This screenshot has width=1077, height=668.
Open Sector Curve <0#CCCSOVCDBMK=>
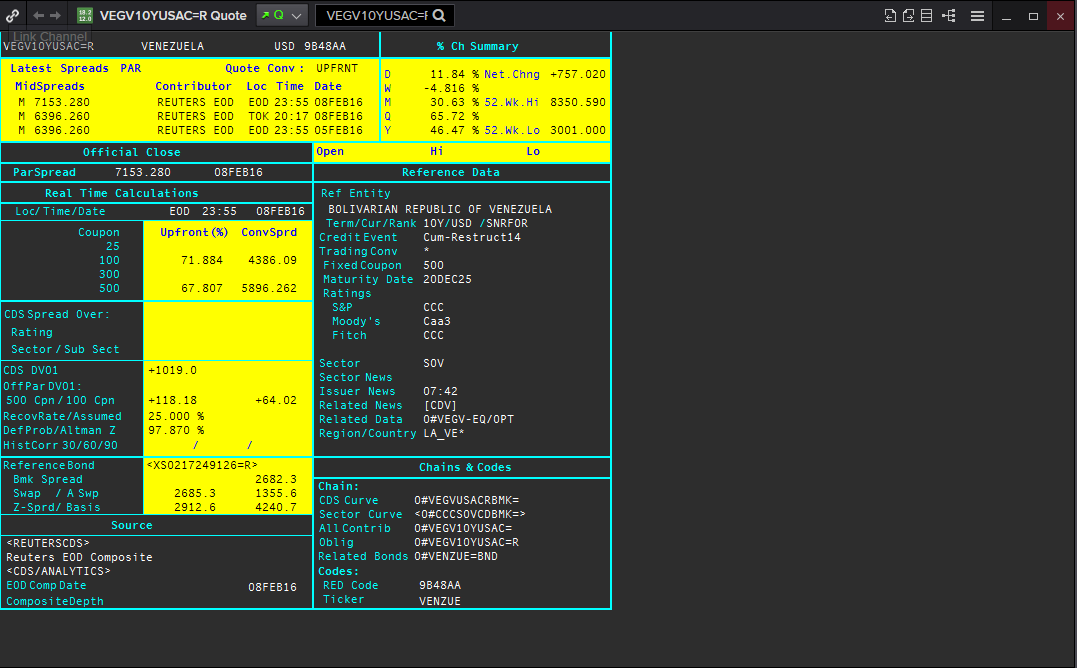(x=470, y=514)
